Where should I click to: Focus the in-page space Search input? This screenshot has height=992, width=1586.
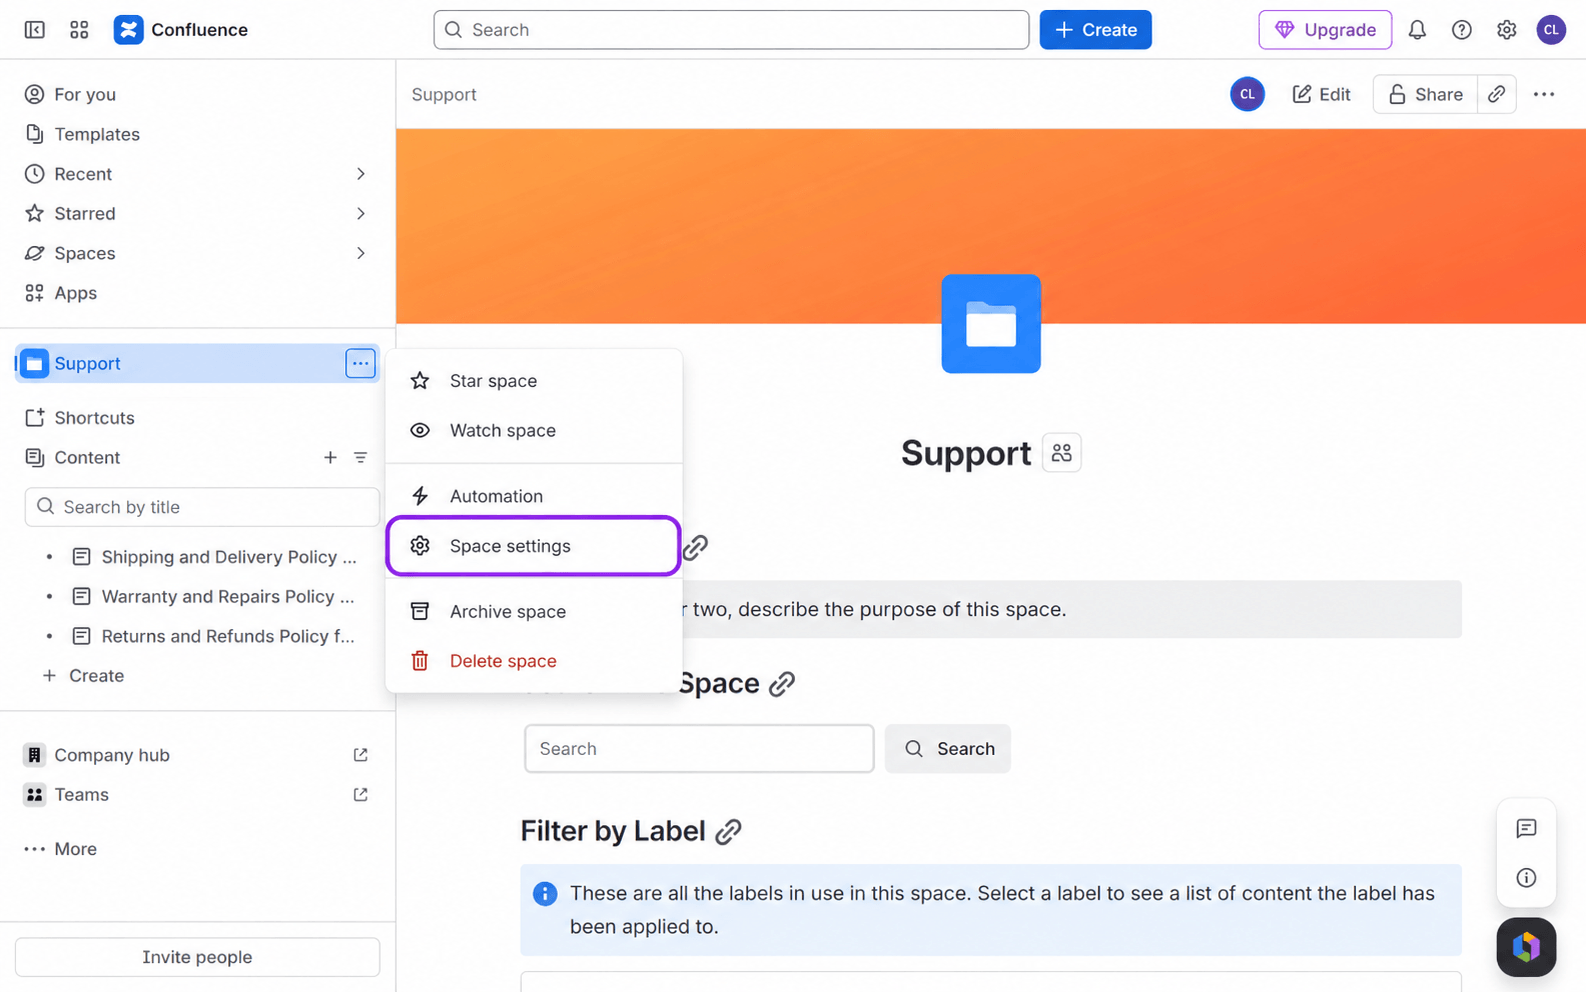(x=699, y=749)
